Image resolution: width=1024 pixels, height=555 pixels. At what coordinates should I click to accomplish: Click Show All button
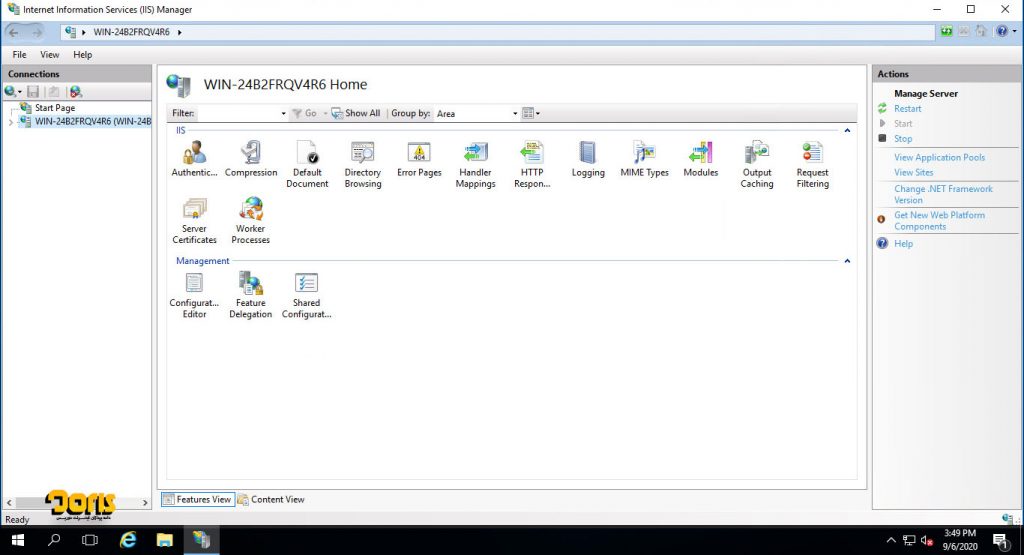356,114
